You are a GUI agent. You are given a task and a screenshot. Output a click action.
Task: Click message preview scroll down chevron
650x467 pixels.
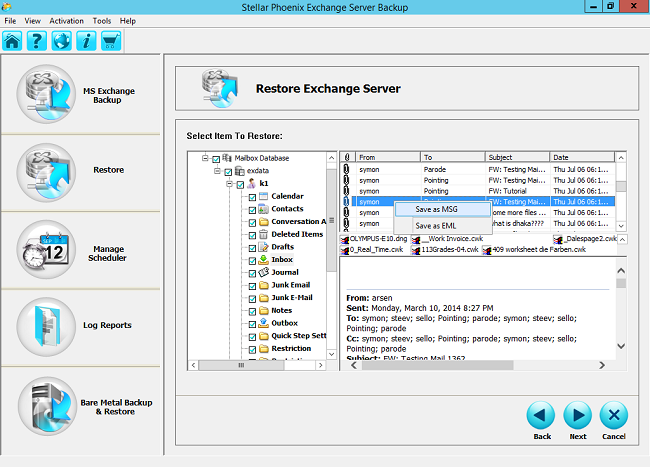[621, 346]
